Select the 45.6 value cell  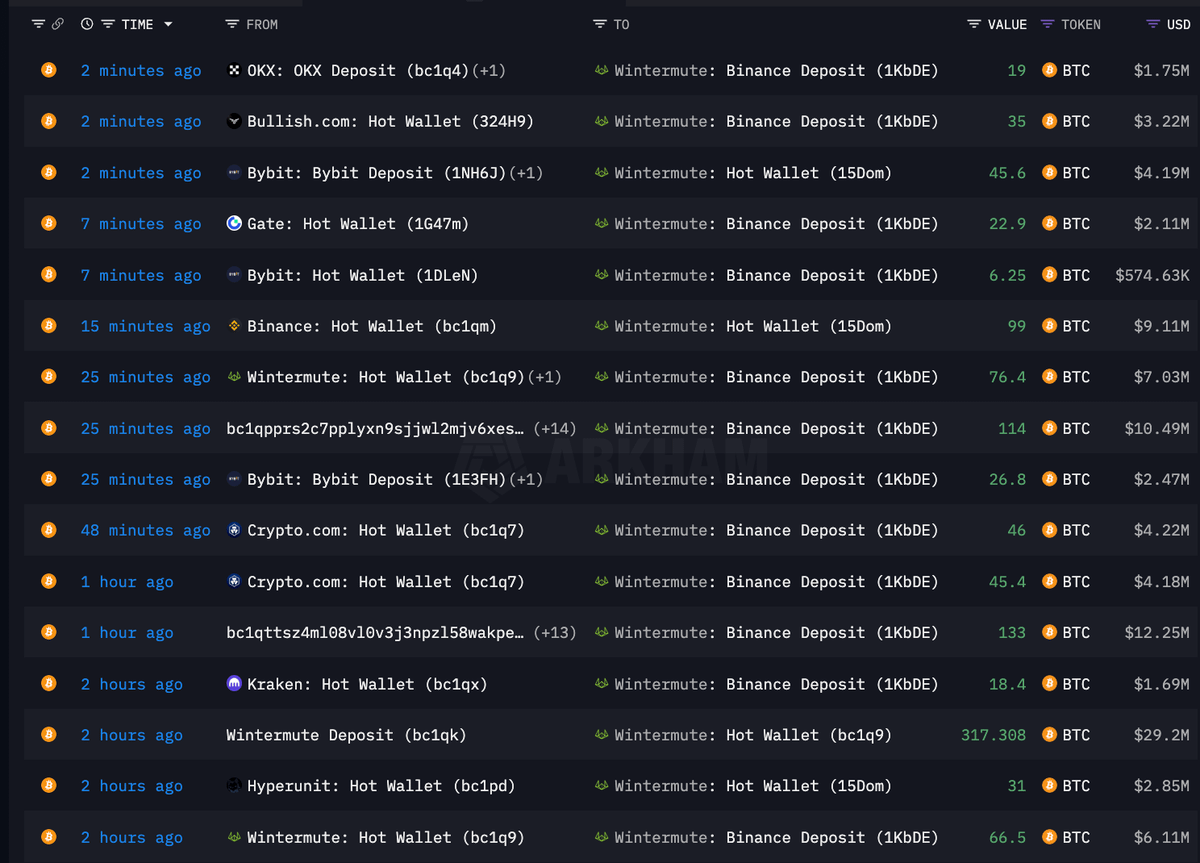coord(1007,173)
